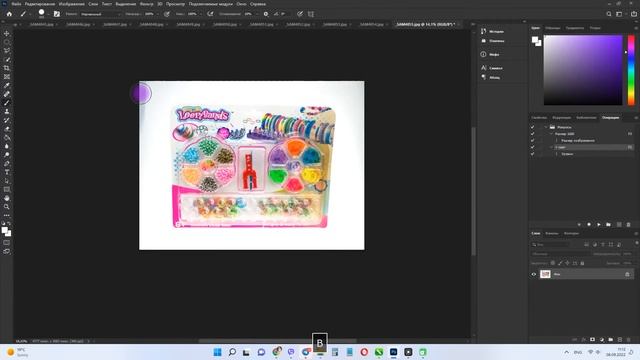Click the symmetry paint options icon
This screenshot has height=360, width=640.
(311, 14)
